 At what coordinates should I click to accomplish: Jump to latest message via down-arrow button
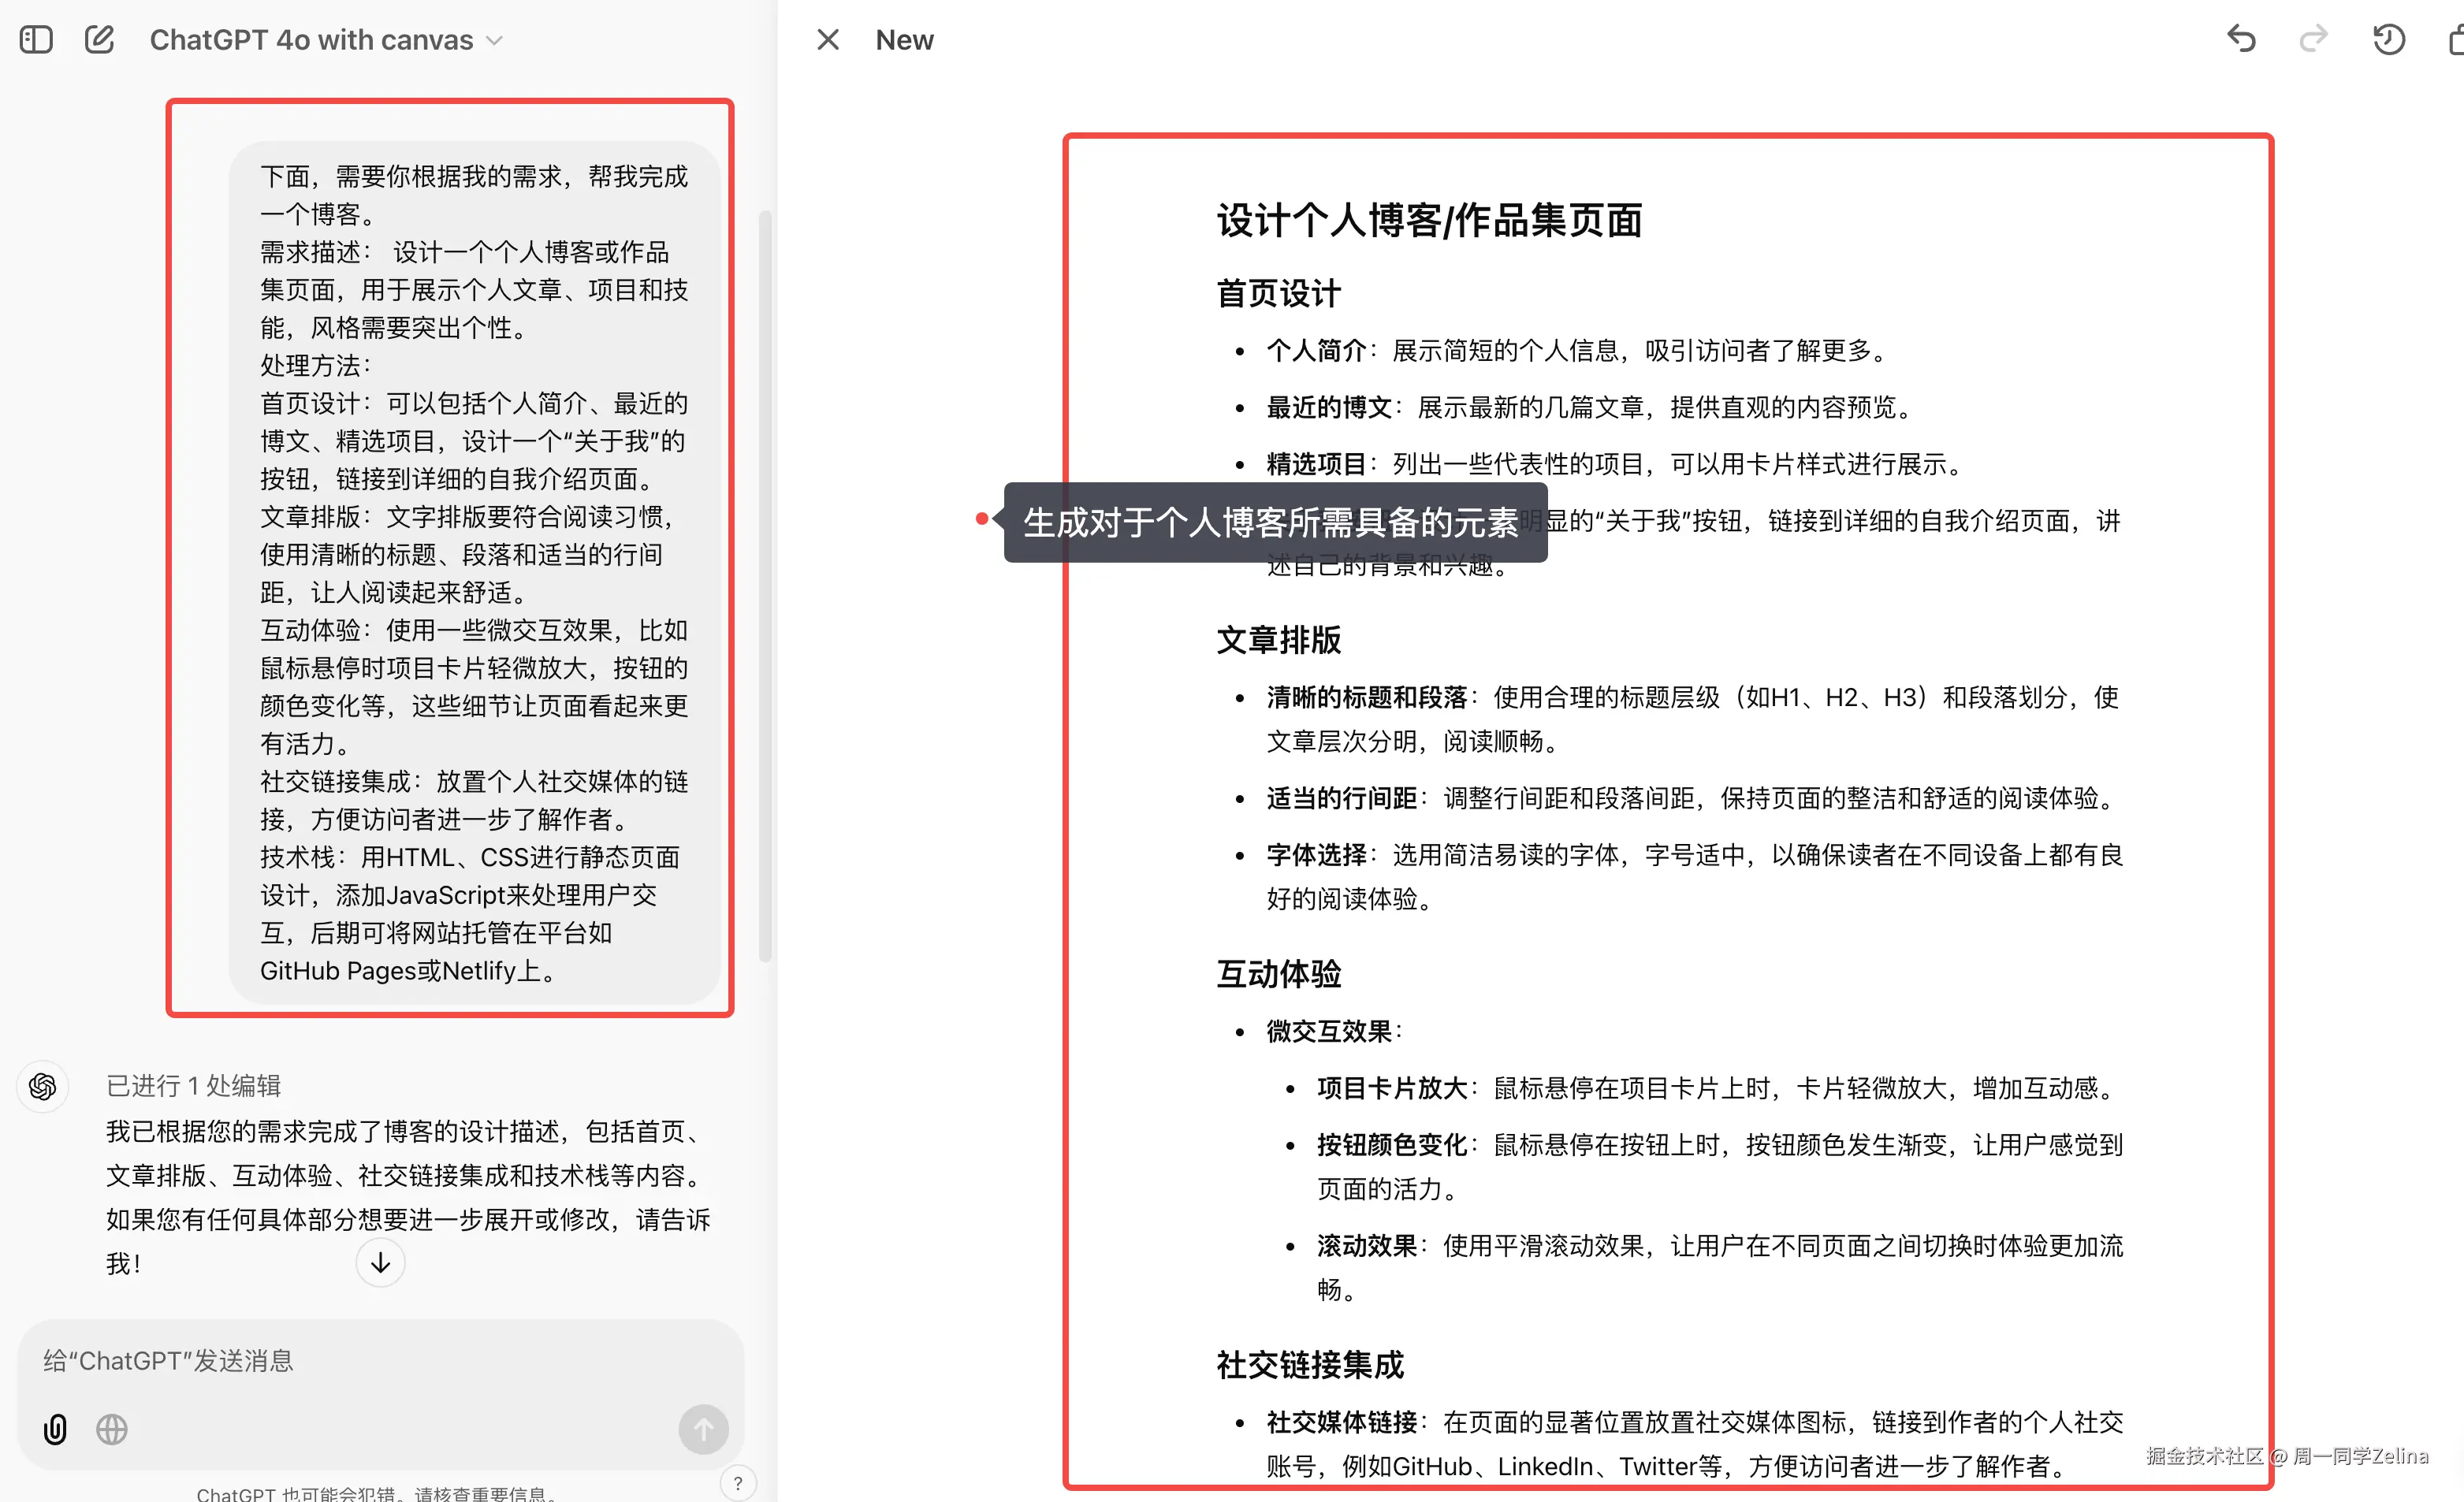tap(379, 1262)
